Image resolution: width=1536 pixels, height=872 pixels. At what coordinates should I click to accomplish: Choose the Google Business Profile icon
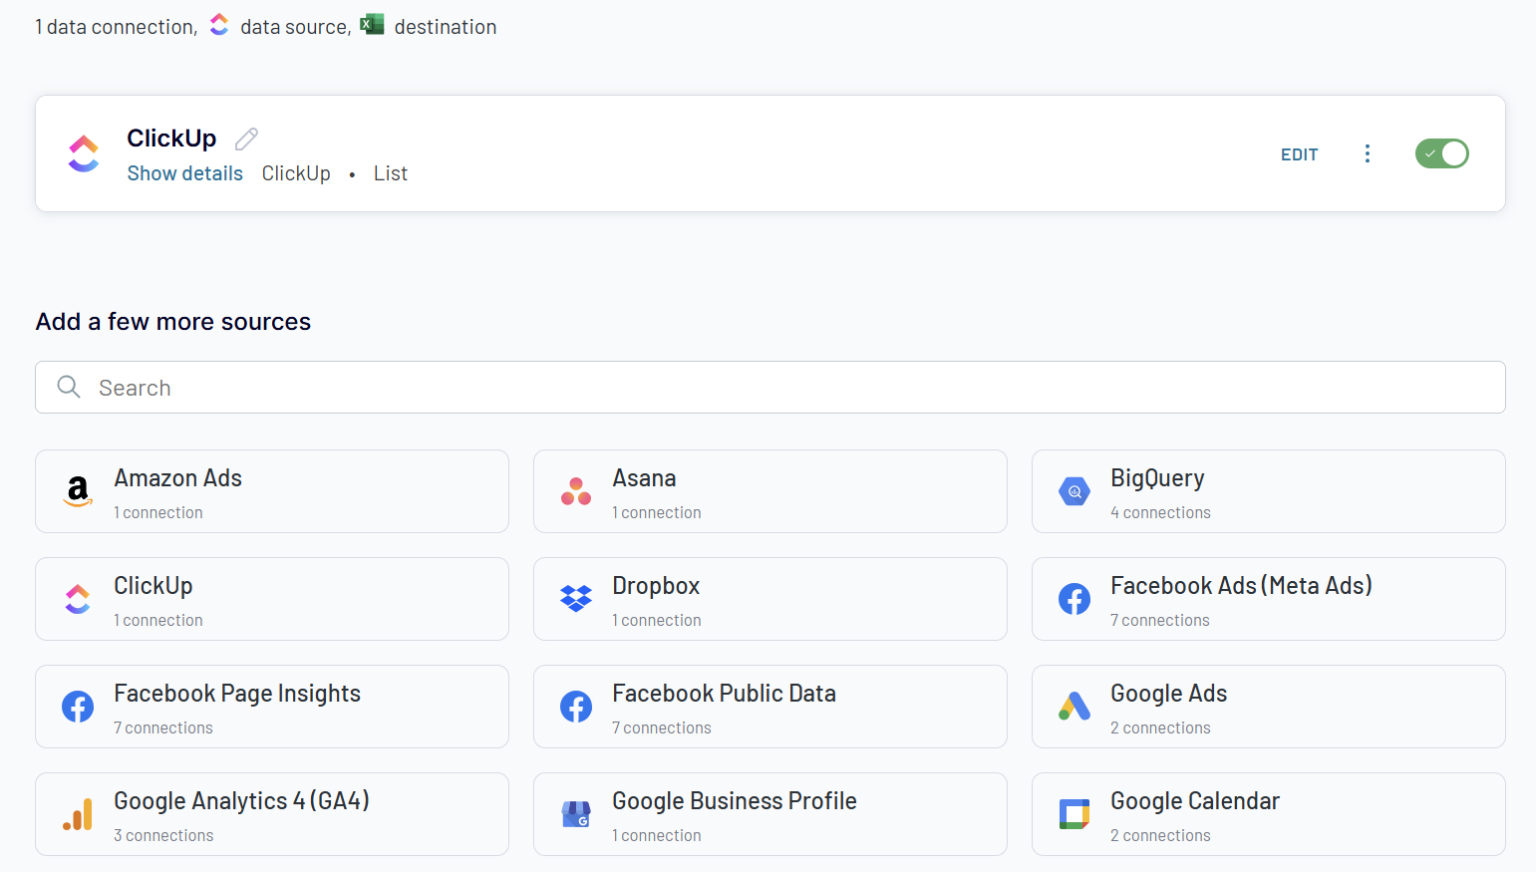[x=576, y=814]
